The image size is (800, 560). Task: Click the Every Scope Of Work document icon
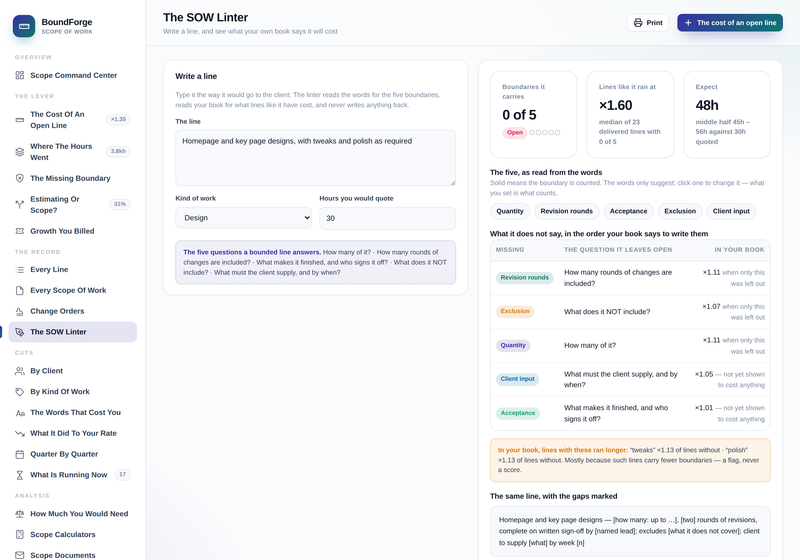[19, 290]
